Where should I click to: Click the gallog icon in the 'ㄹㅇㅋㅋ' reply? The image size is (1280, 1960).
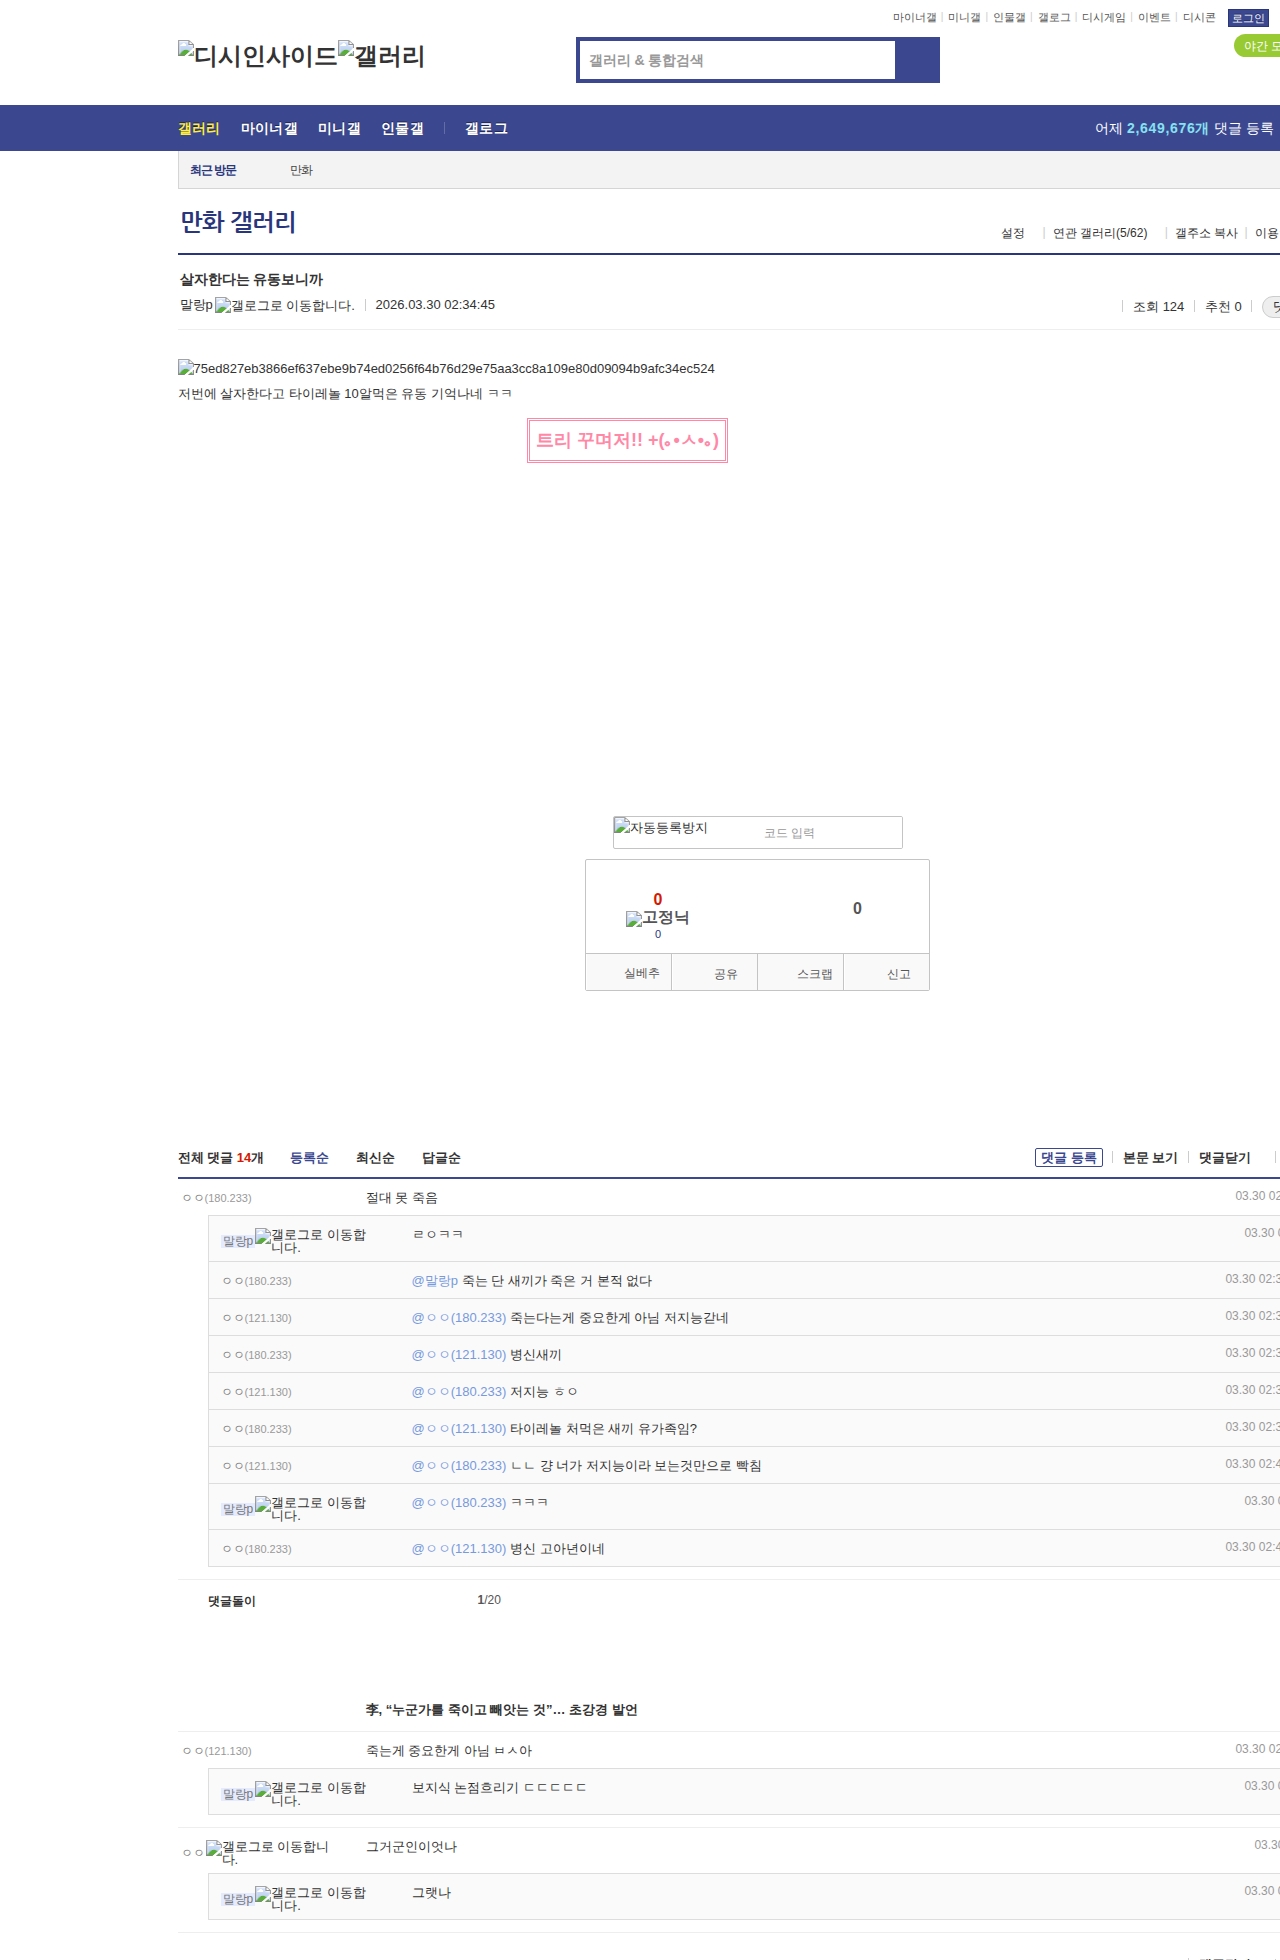click(x=311, y=1241)
